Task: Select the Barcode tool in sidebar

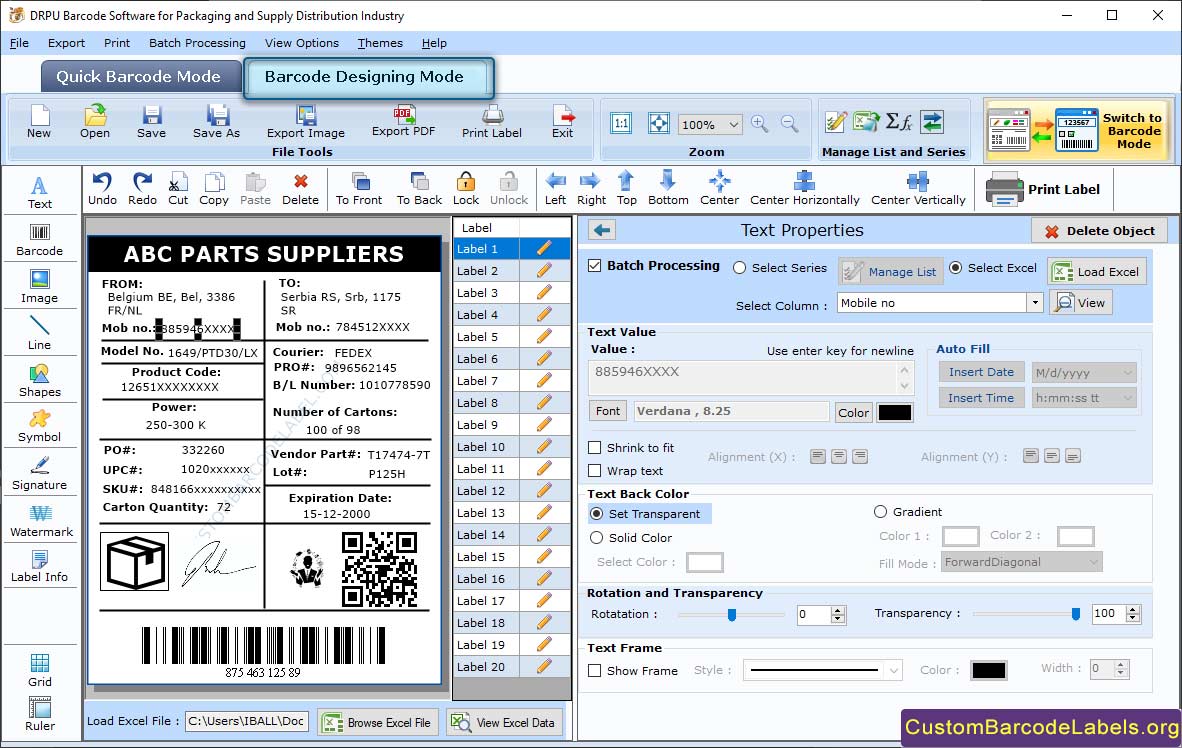Action: click(x=39, y=240)
